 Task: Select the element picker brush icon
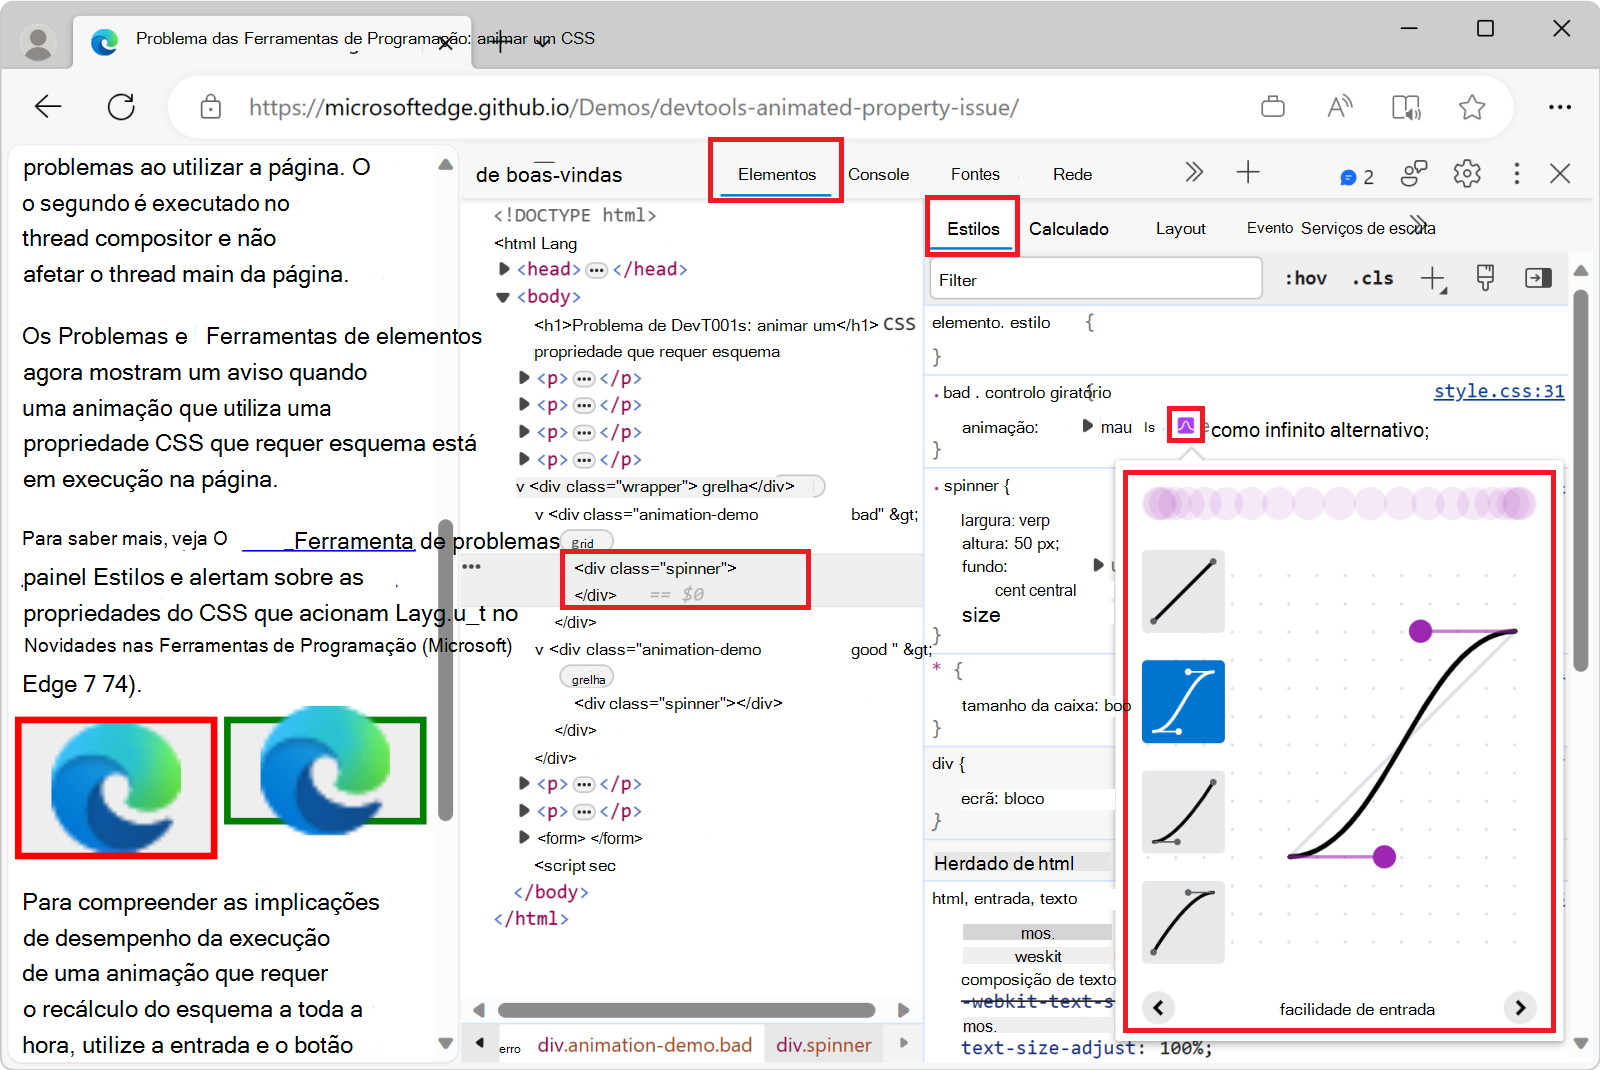tap(1485, 278)
